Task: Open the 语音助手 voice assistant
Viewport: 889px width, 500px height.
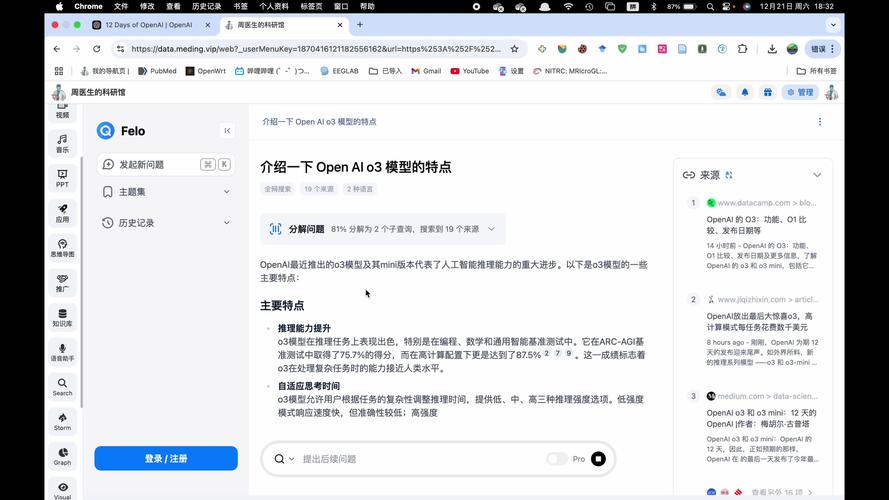Action: (62, 351)
